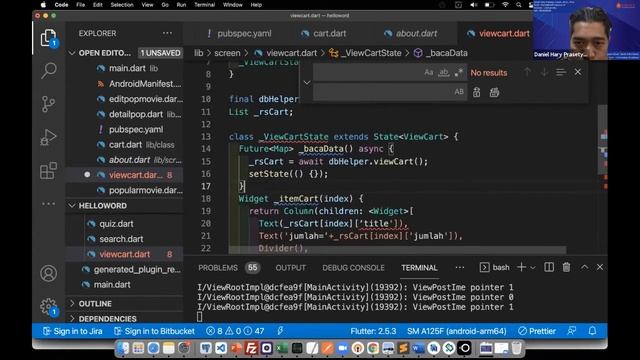This screenshot has width=640, height=360.
Task: Open the Extensions view
Action: 48,171
